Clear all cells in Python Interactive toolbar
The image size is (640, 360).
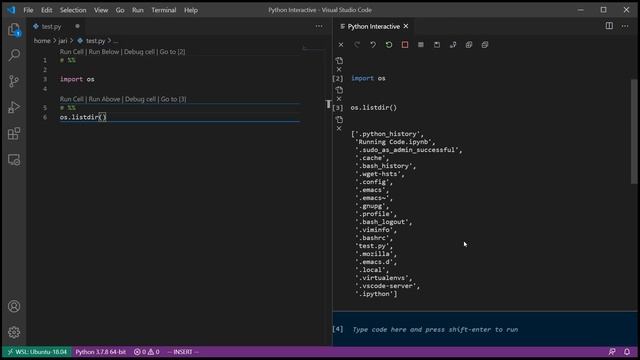point(341,45)
